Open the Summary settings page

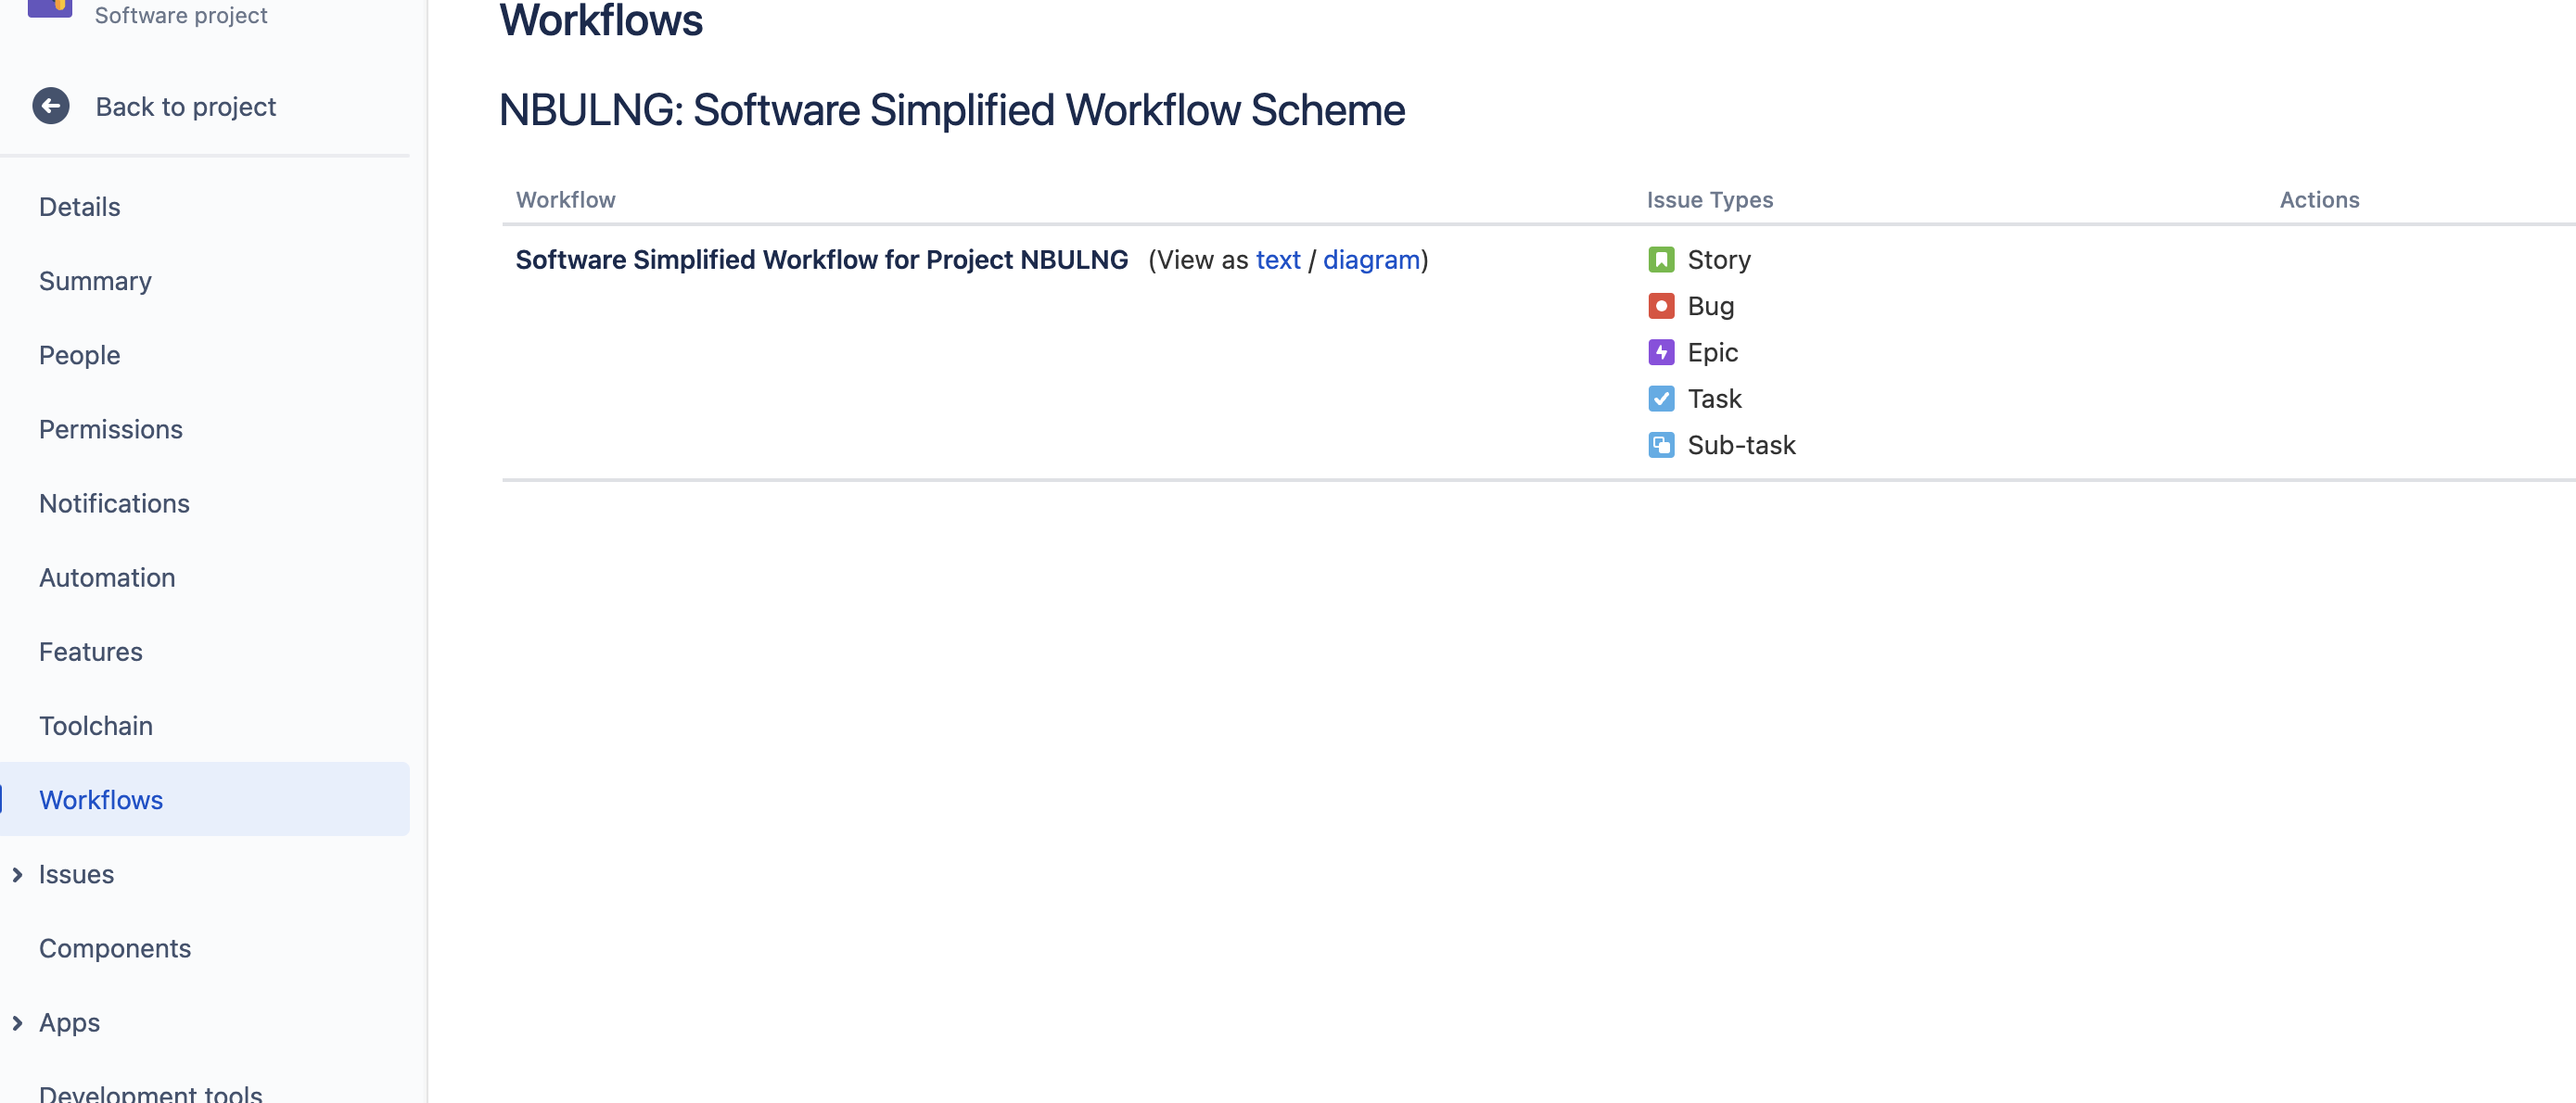click(204, 281)
